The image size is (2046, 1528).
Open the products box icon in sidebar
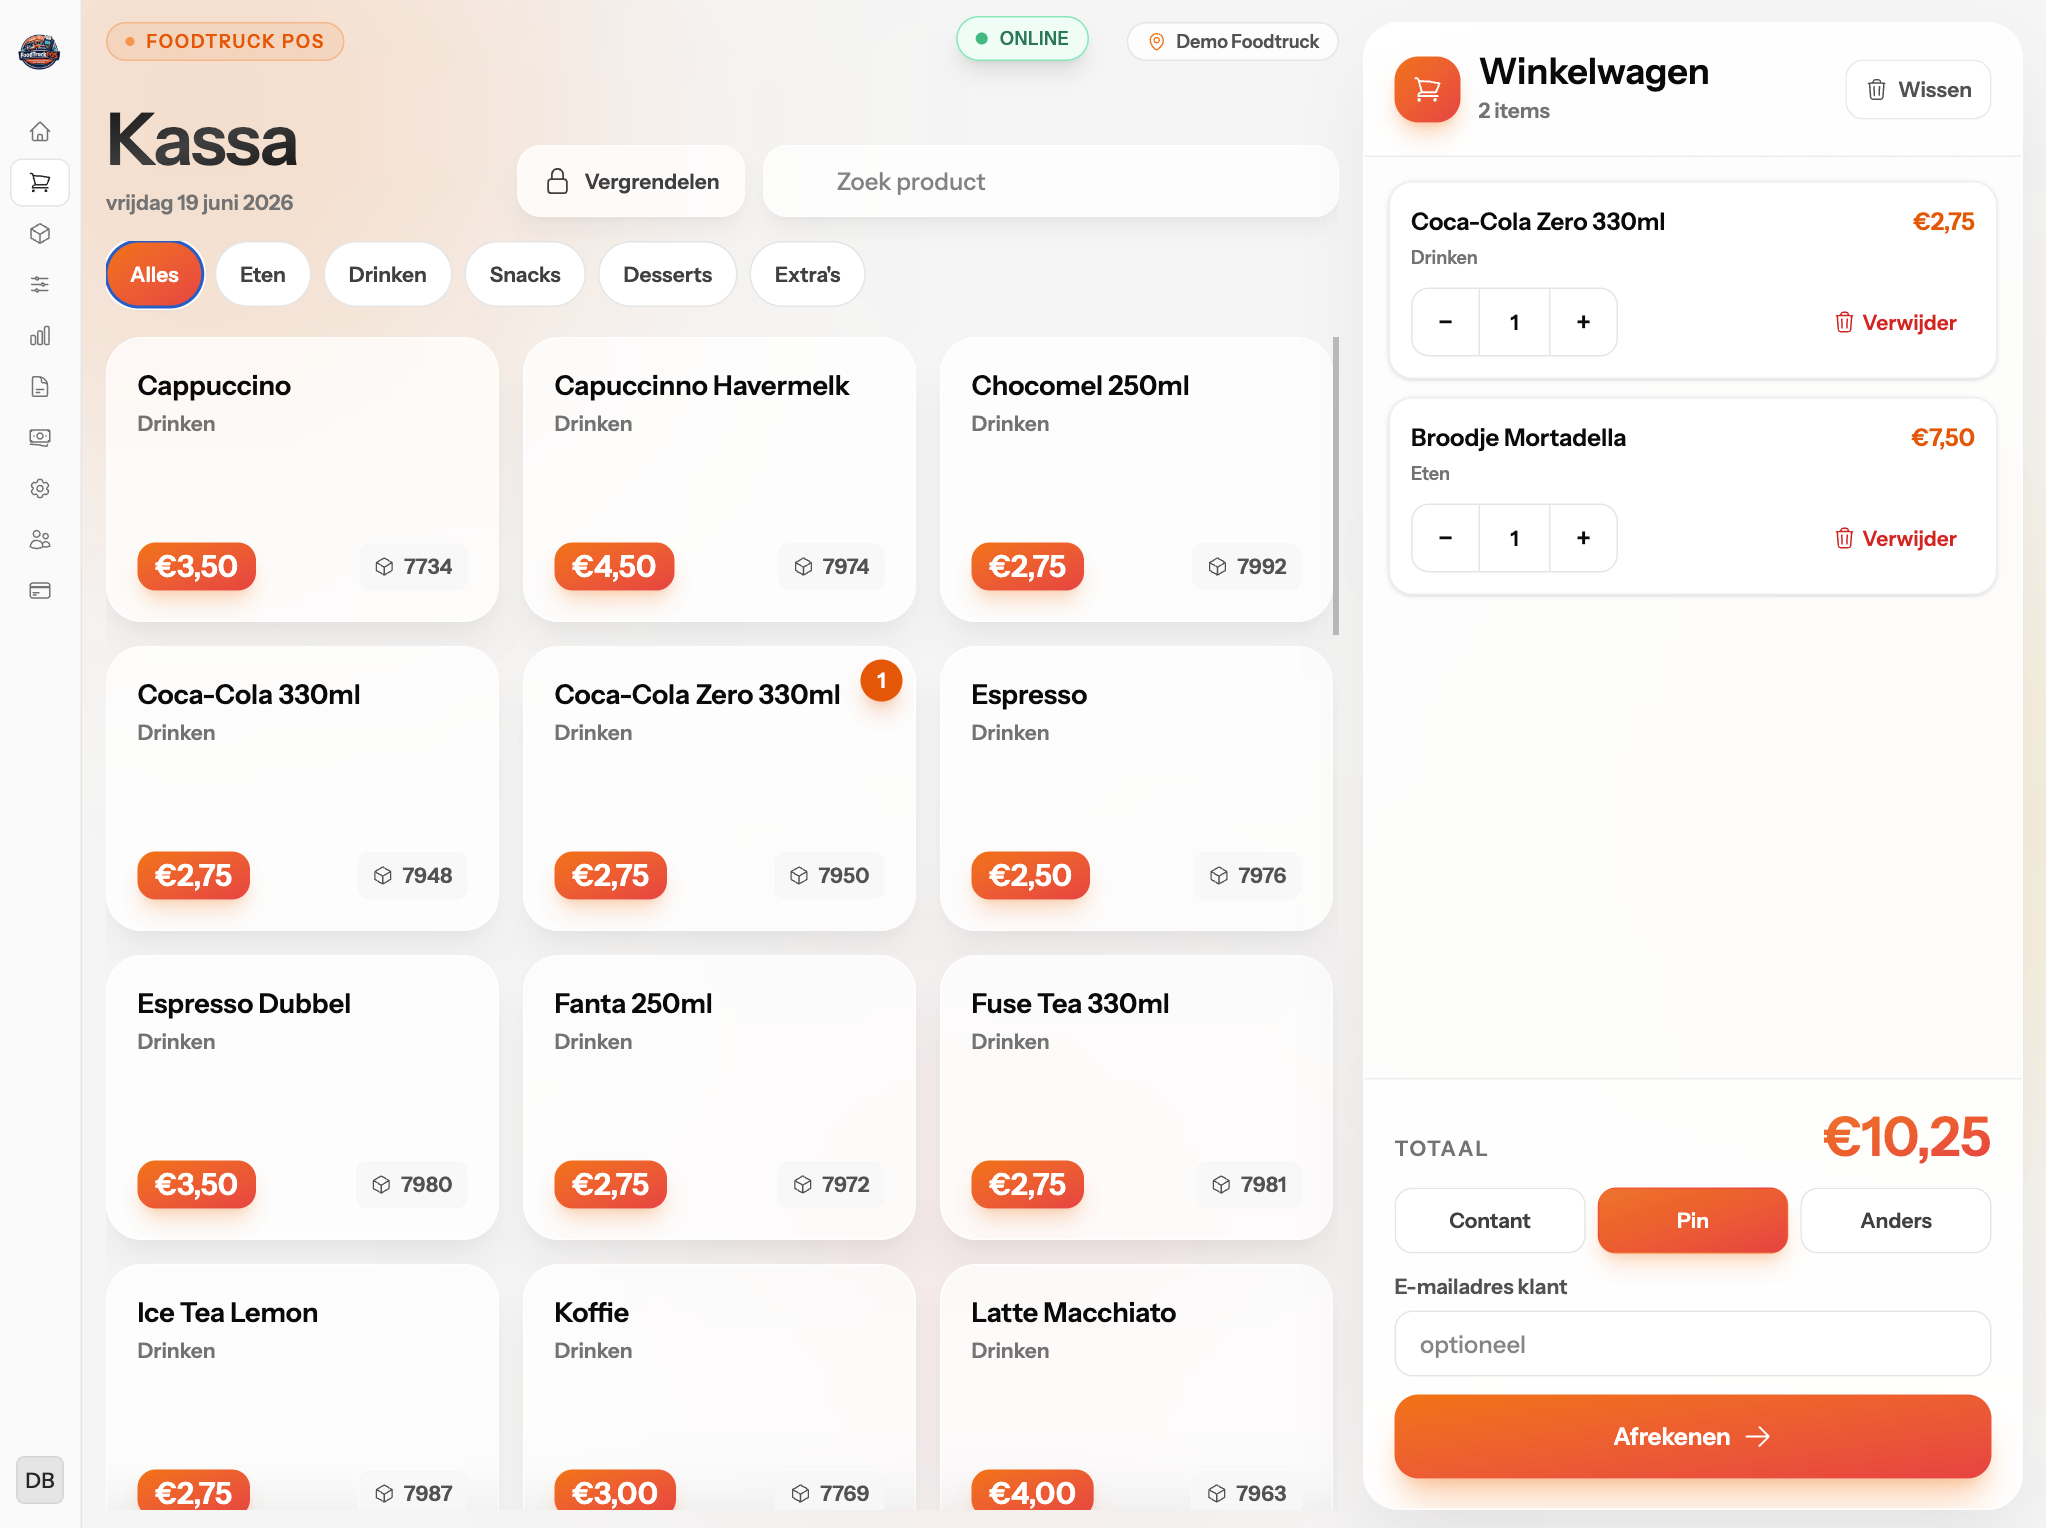pyautogui.click(x=40, y=233)
